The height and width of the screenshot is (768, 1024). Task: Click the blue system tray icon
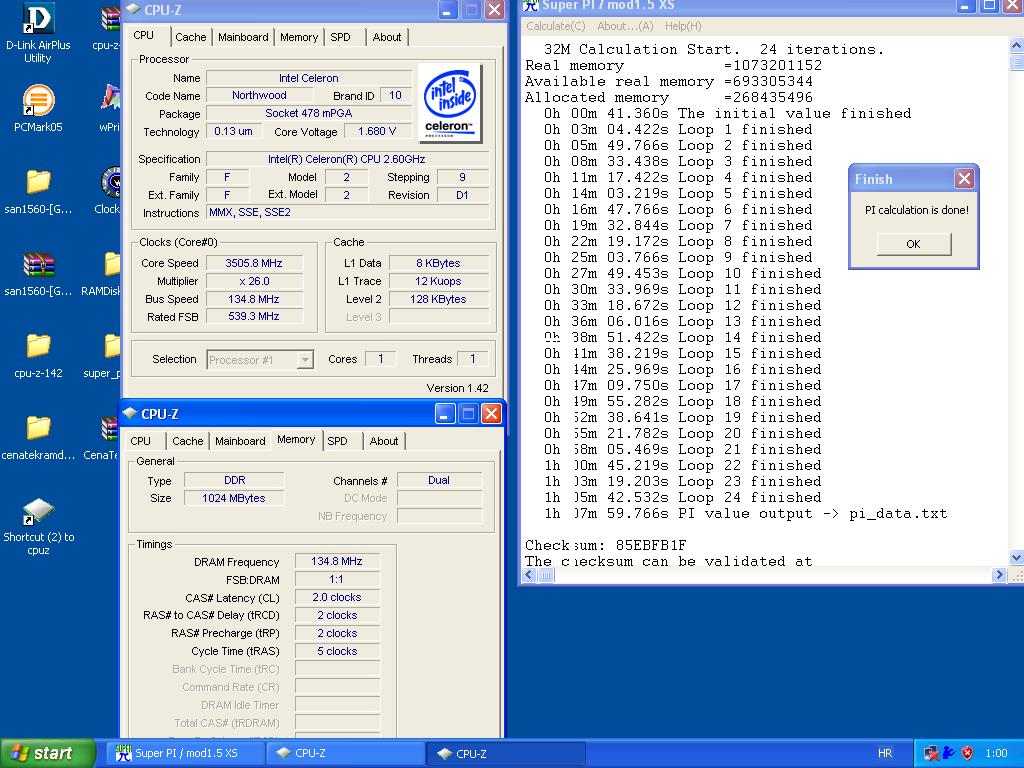pos(949,753)
